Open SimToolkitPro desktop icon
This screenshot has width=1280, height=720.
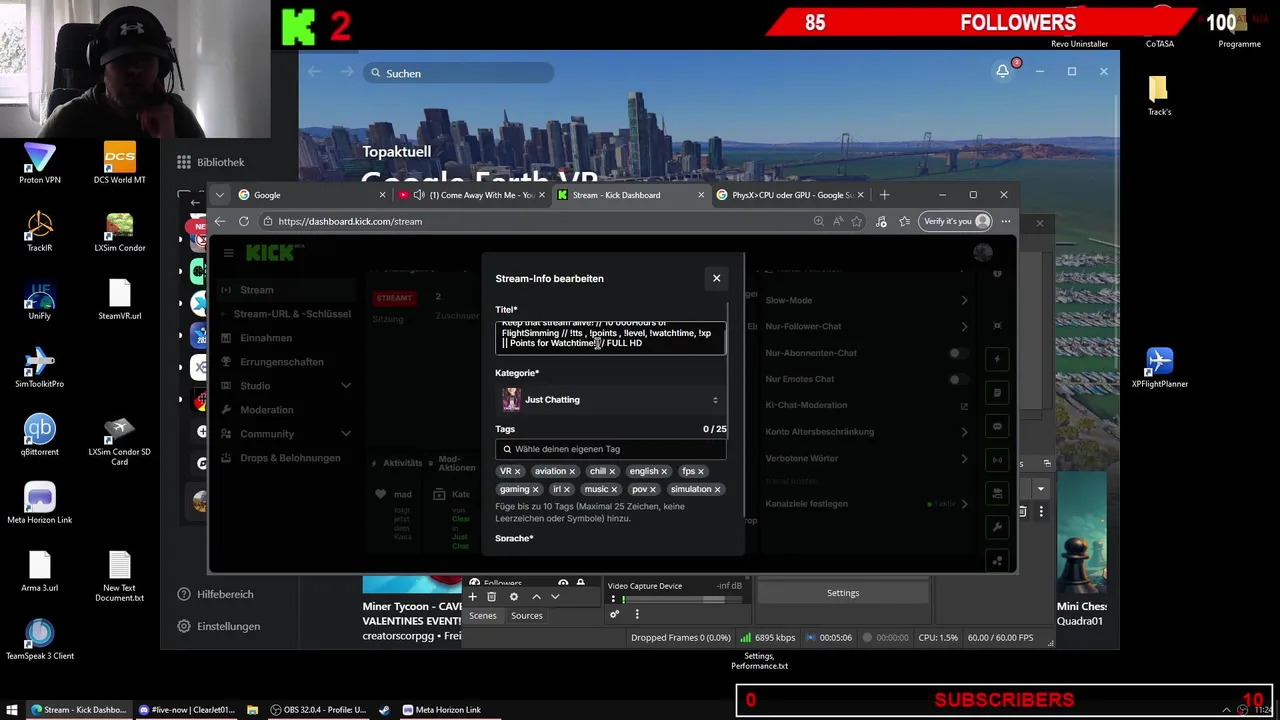point(40,367)
